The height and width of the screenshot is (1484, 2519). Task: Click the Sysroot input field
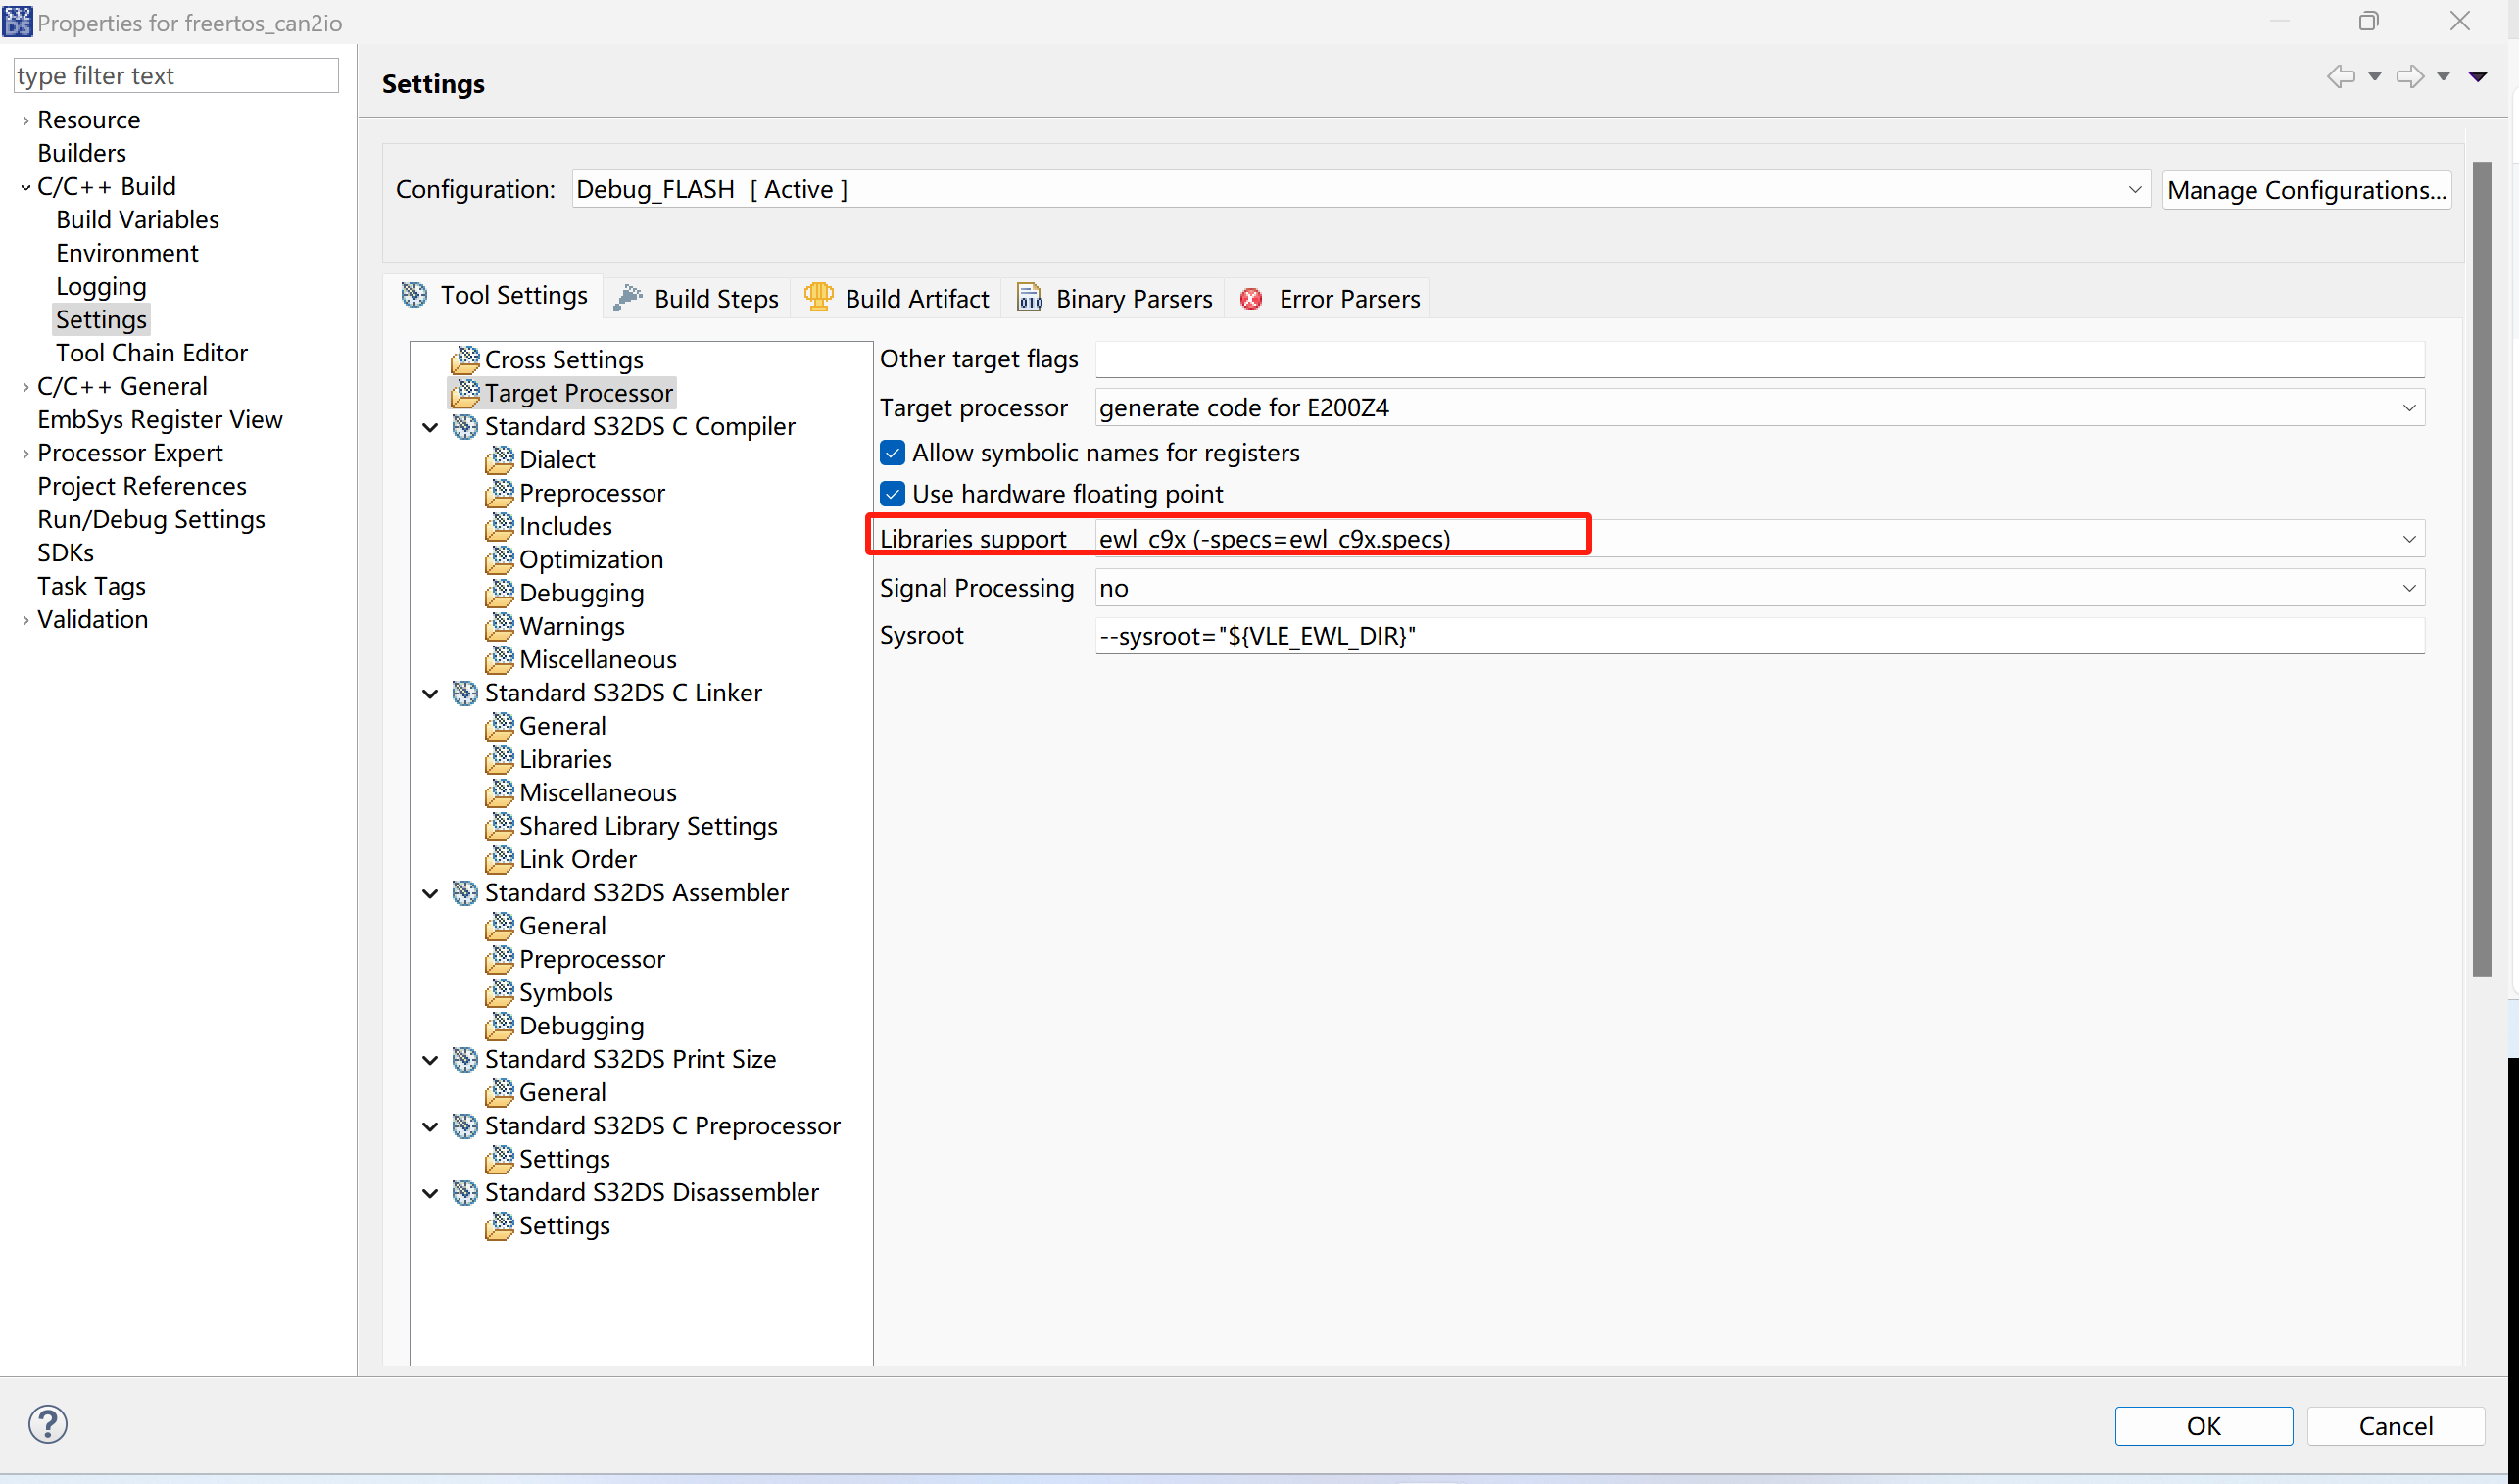(1760, 636)
